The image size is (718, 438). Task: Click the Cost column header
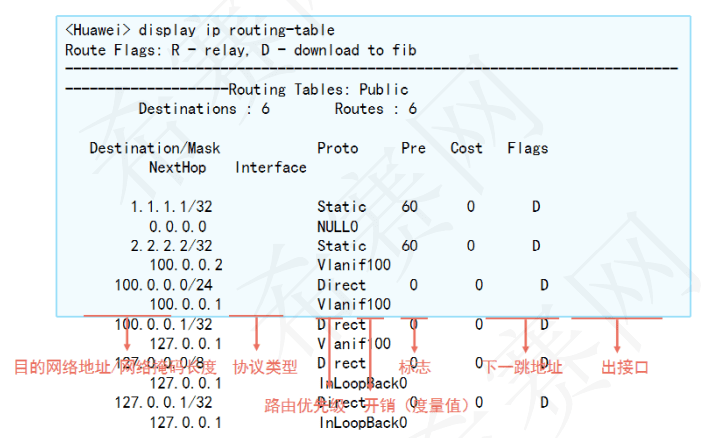click(x=466, y=148)
